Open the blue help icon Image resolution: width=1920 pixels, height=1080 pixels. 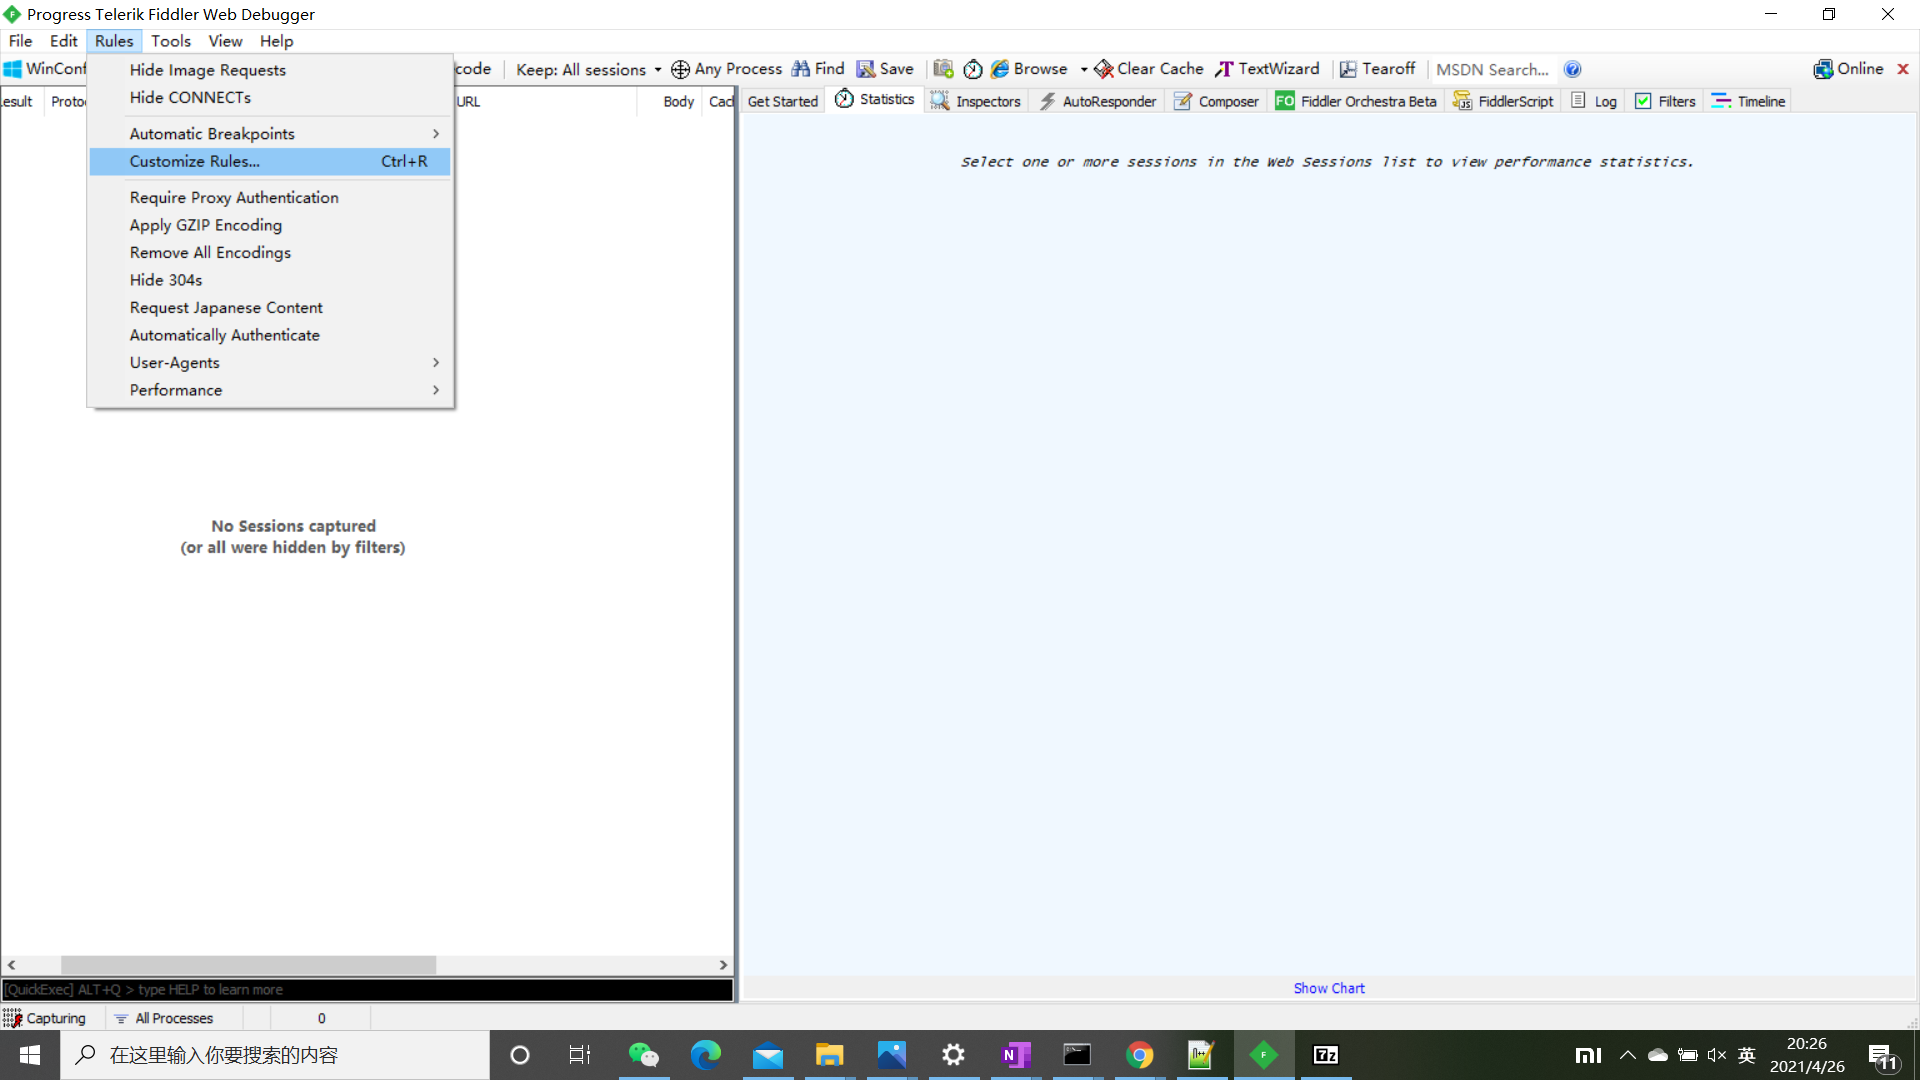point(1572,69)
